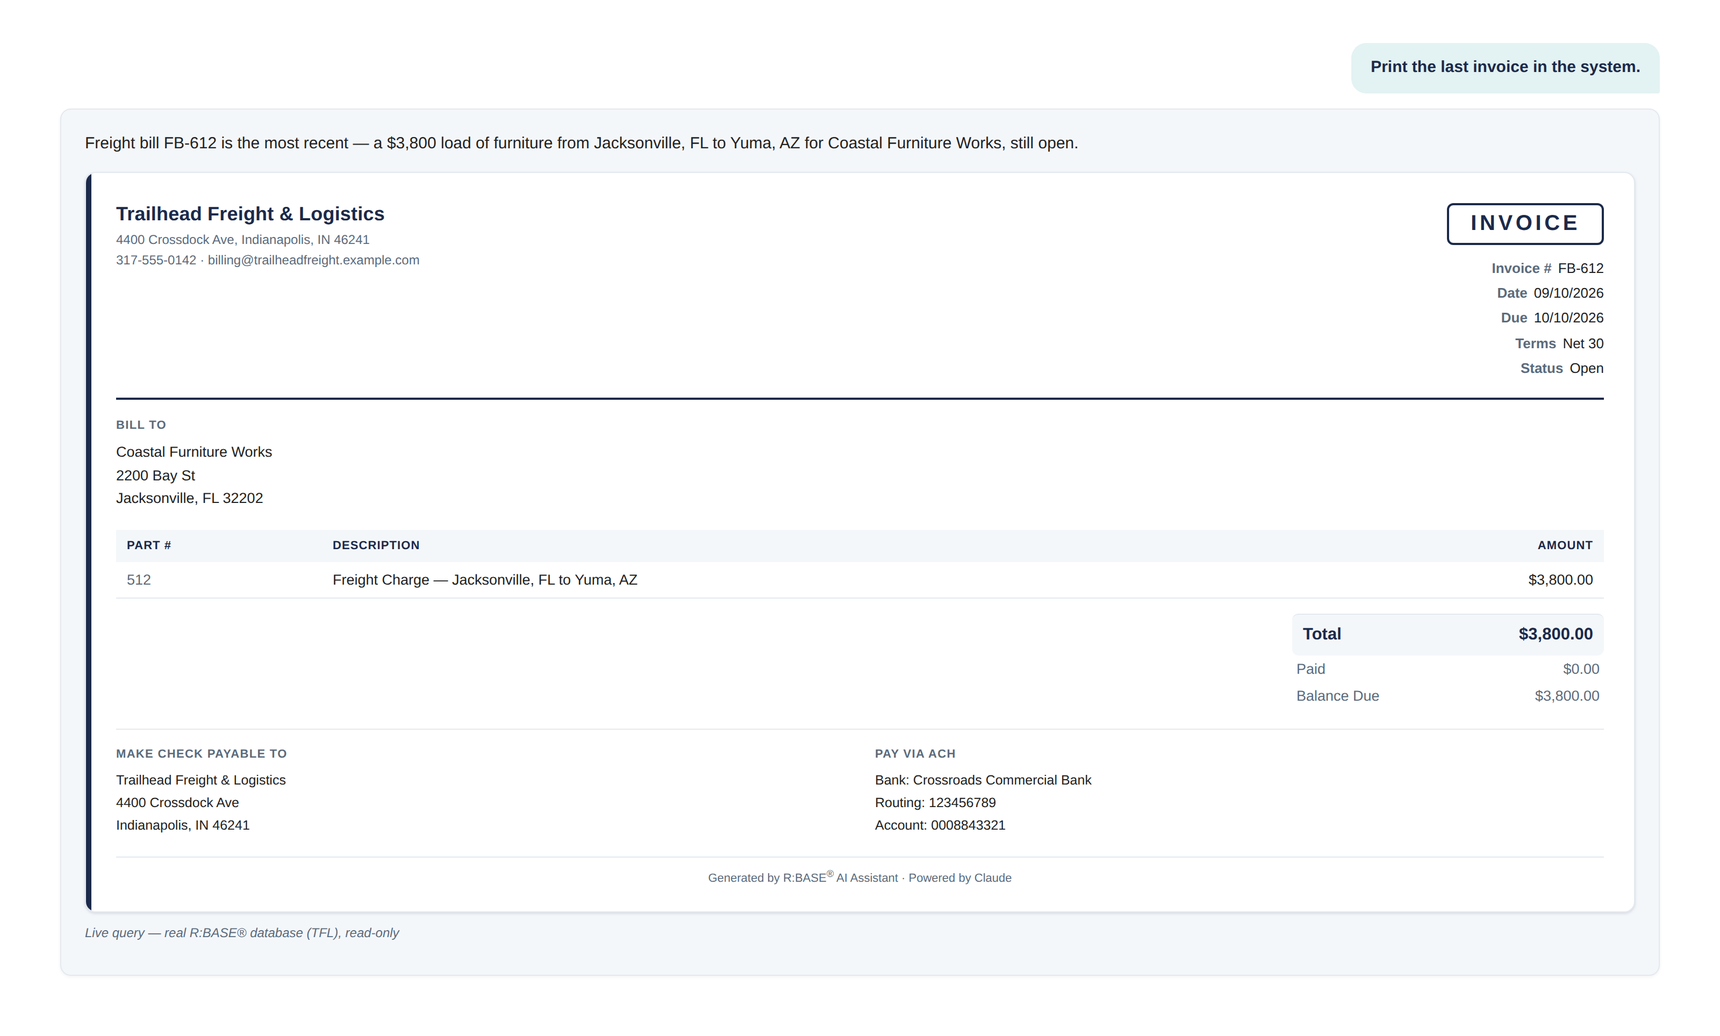Image resolution: width=1720 pixels, height=1036 pixels.
Task: Click the AMOUNT column header
Action: tap(1565, 545)
